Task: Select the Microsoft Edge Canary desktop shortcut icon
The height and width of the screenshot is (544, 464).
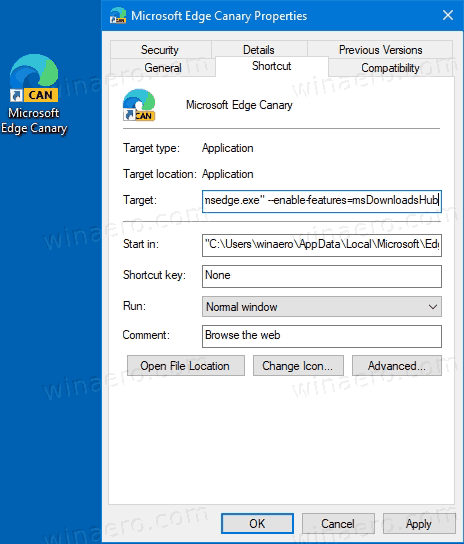Action: tap(34, 78)
